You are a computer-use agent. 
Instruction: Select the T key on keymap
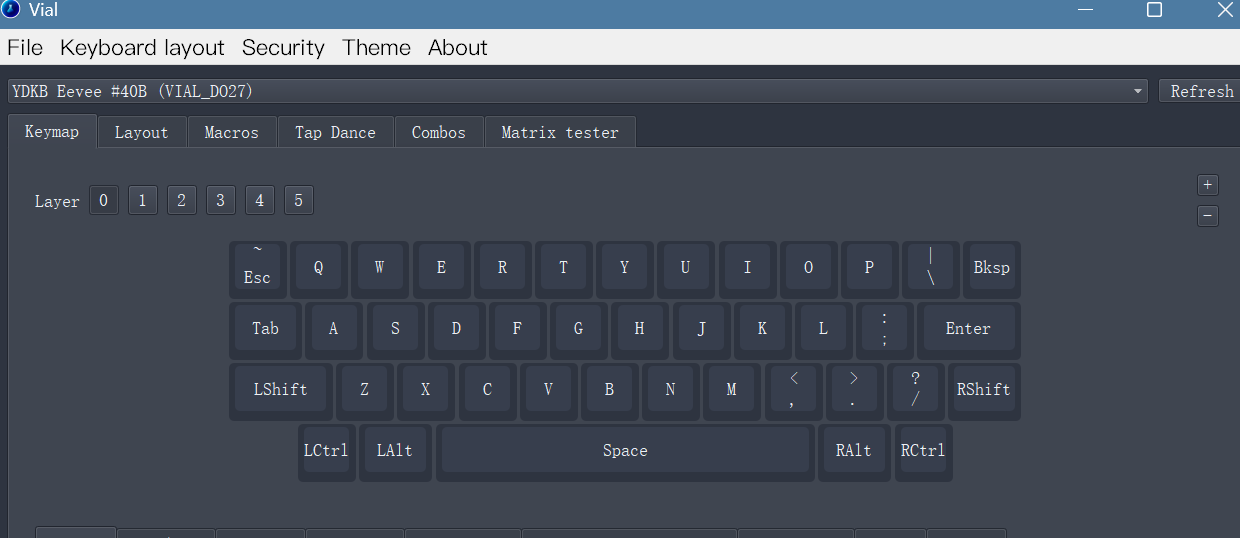pos(563,269)
